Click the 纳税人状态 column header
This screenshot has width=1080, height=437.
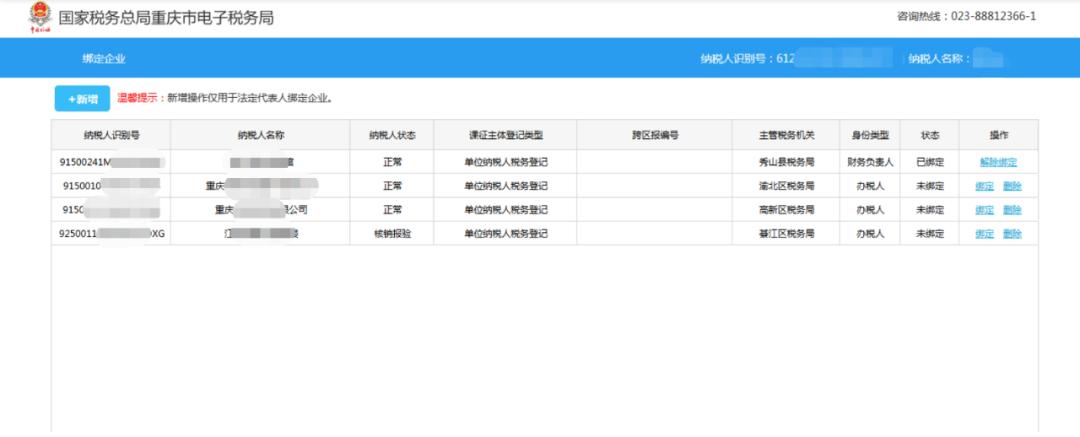click(x=392, y=135)
